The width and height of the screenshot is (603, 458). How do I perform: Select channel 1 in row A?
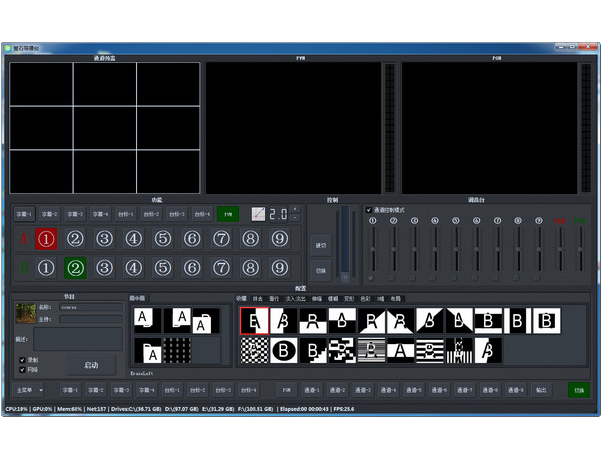pos(46,239)
